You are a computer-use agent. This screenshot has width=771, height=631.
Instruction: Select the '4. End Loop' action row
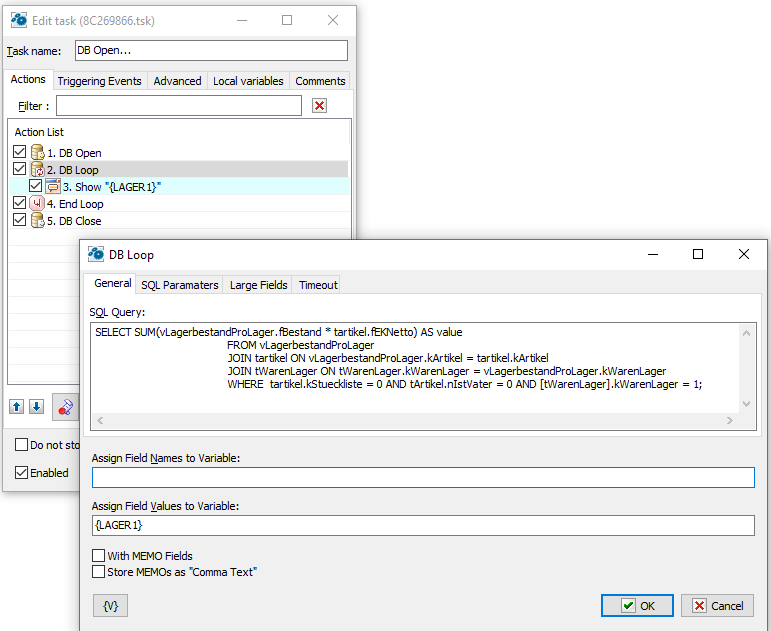pyautogui.click(x=179, y=204)
